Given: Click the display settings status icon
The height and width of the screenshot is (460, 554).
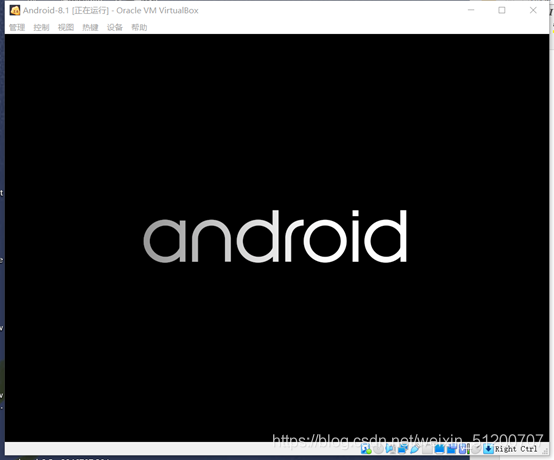Looking at the screenshot, I should coord(440,449).
